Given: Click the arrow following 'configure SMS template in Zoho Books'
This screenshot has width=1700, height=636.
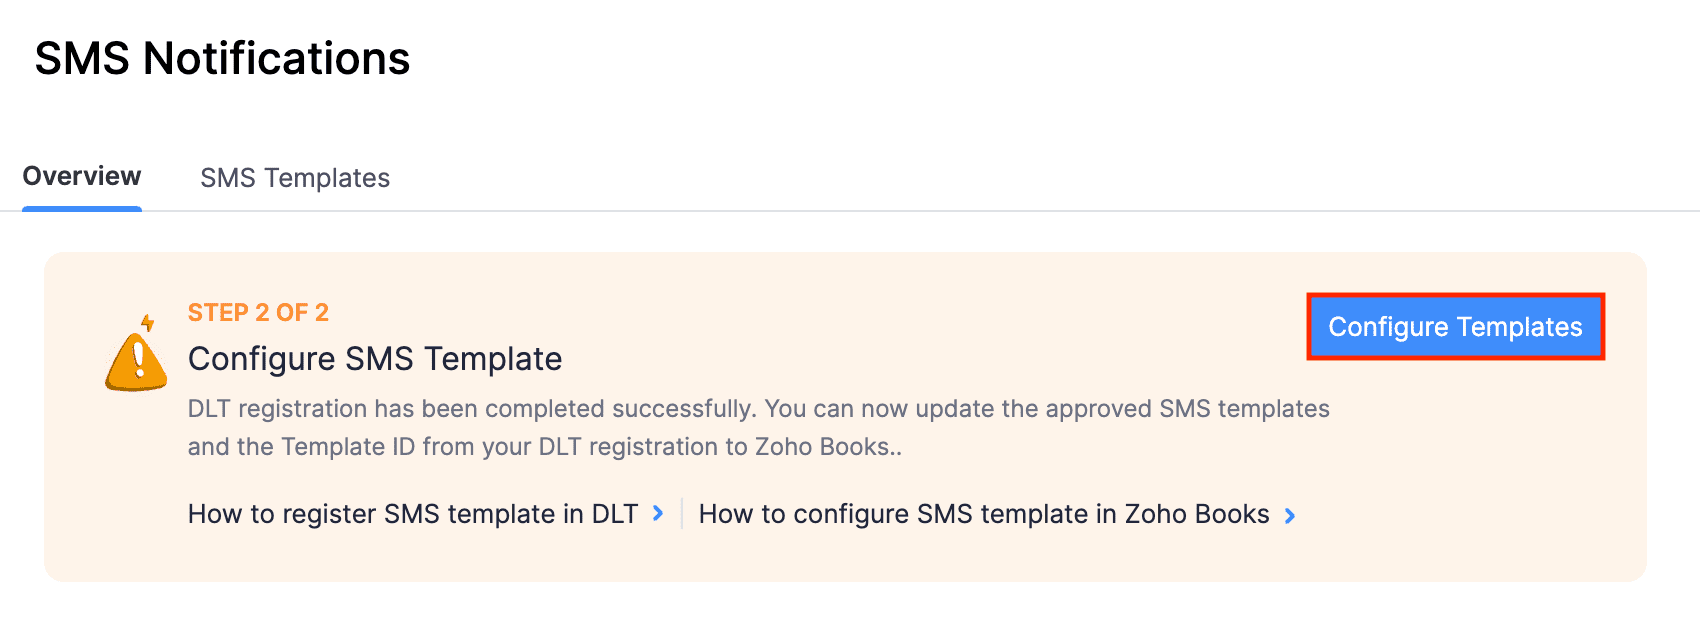Looking at the screenshot, I should coord(1290,515).
